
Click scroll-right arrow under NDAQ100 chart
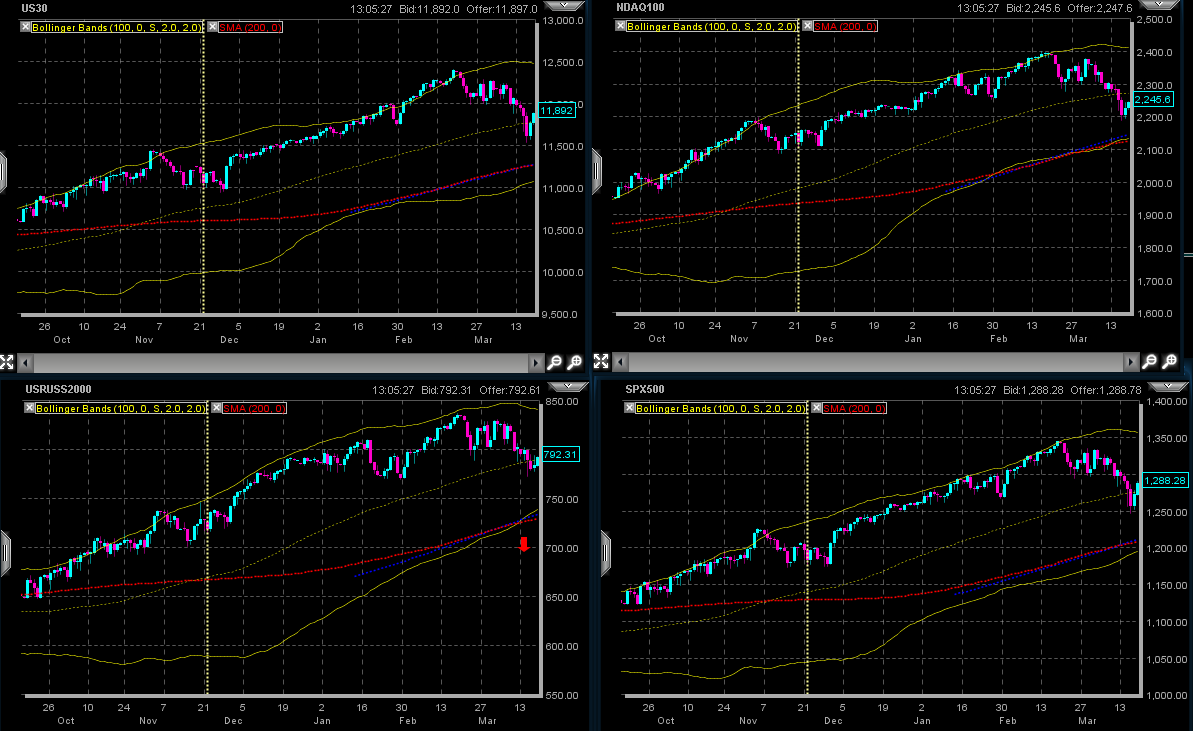pos(1131,362)
